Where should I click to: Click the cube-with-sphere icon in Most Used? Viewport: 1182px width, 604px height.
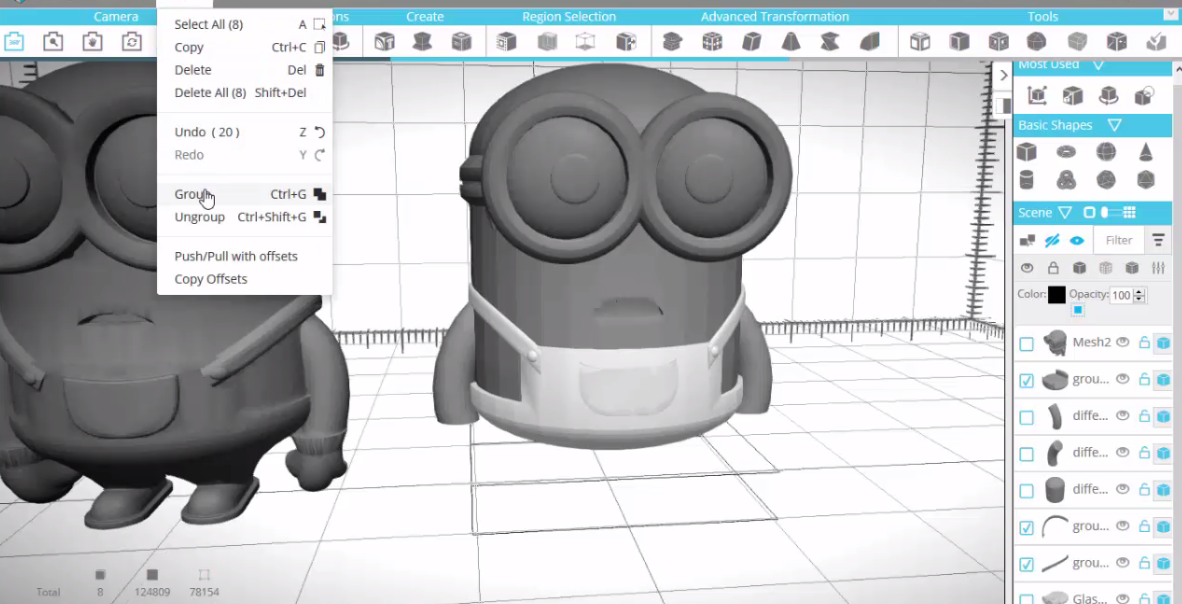(x=1144, y=96)
